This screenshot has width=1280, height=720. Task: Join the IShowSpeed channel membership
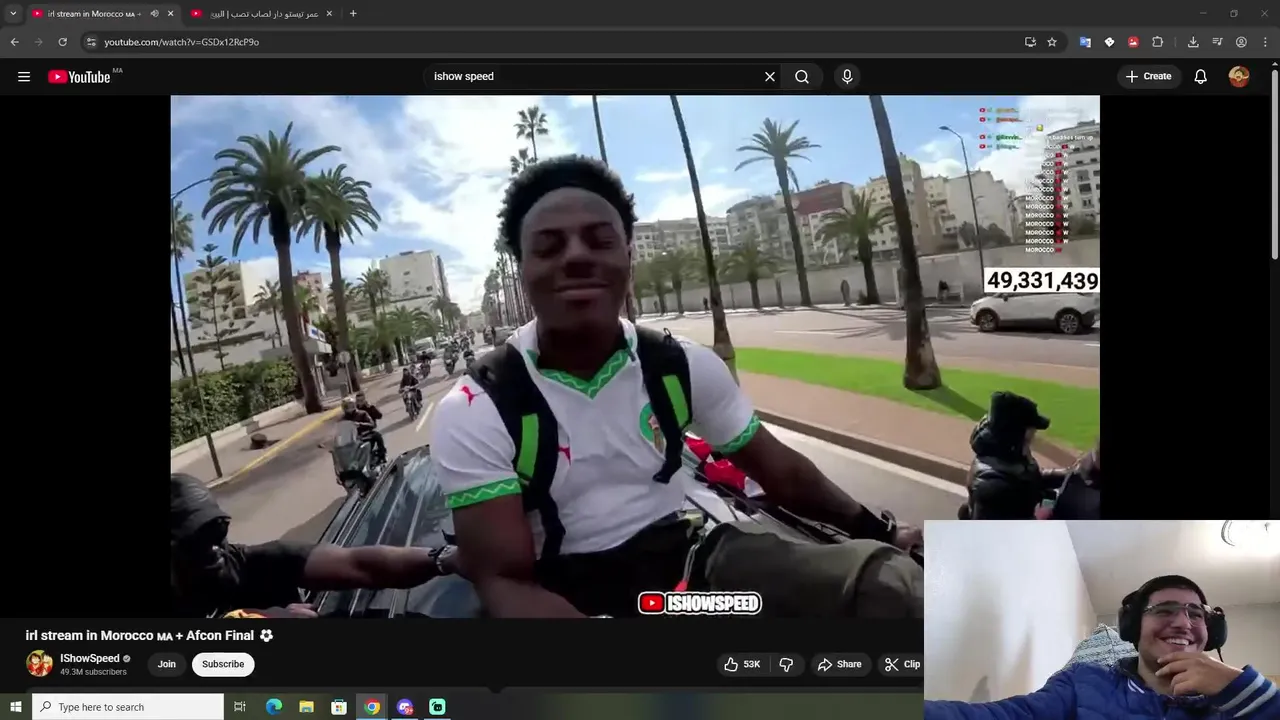(x=167, y=664)
